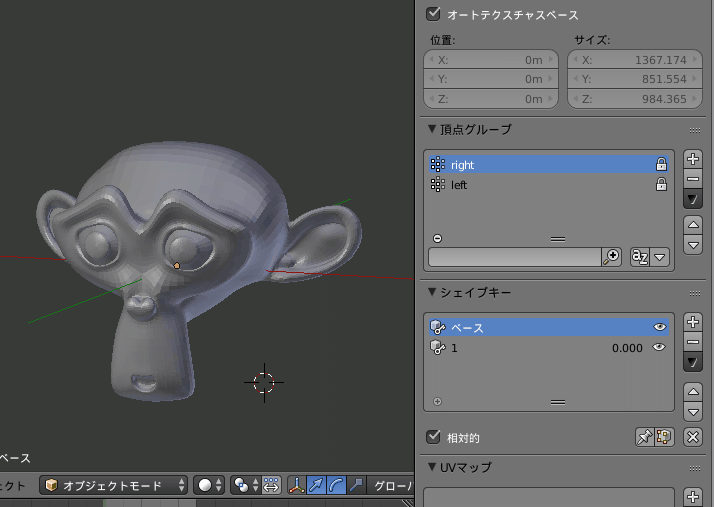This screenshot has width=714, height=507.
Task: Remove the selected shape key with minus button
Action: [693, 342]
